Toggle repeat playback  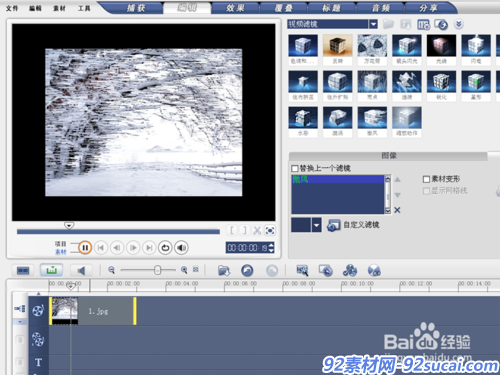pos(165,248)
